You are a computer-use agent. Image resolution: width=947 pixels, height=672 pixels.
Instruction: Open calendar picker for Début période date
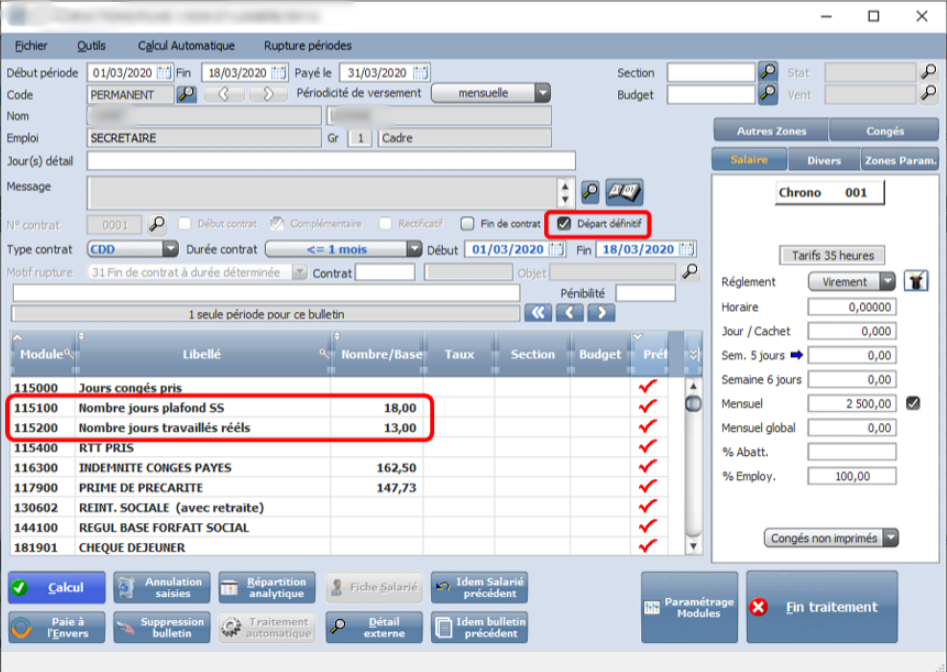tap(164, 73)
